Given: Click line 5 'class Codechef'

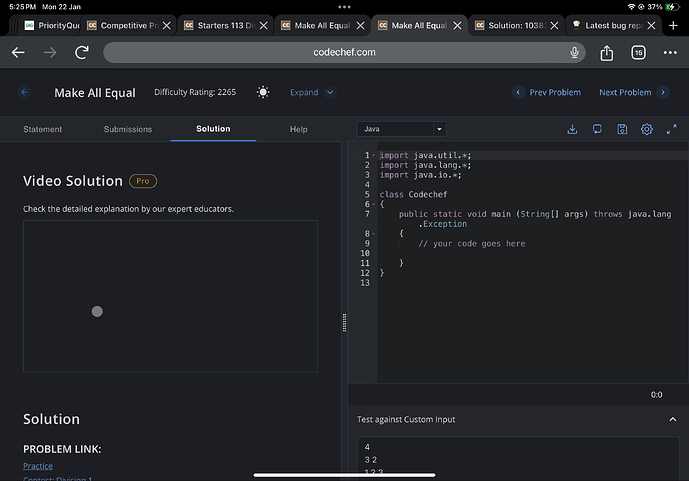Looking at the screenshot, I should (x=413, y=195).
